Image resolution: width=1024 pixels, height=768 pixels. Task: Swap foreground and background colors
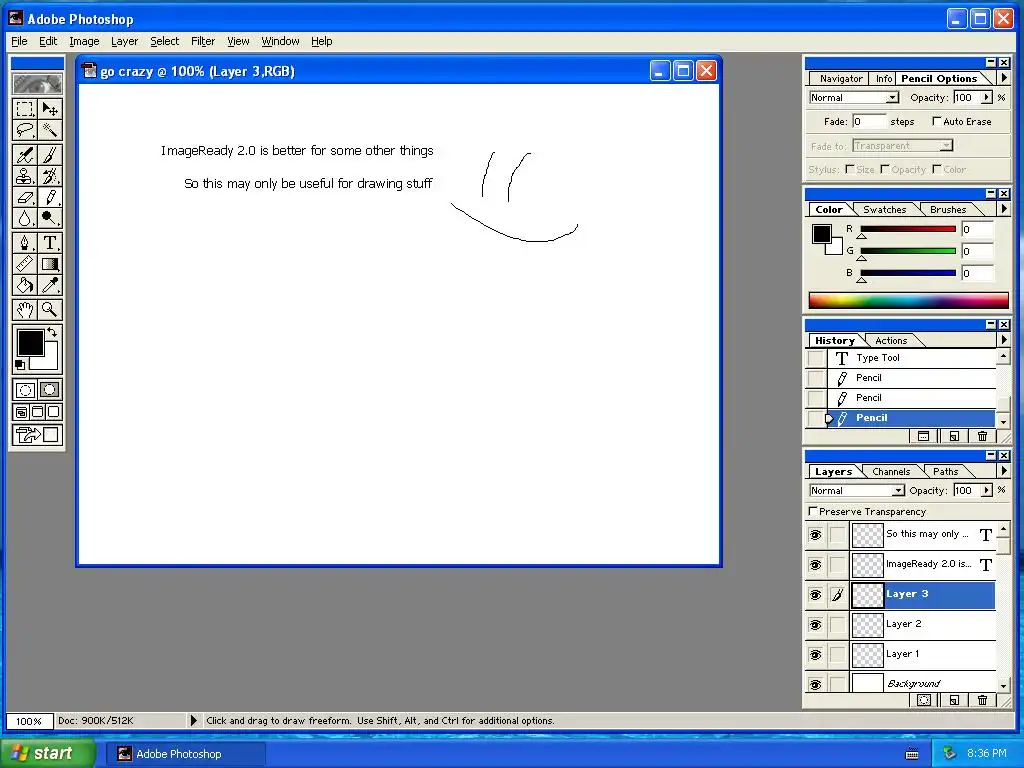[x=52, y=332]
